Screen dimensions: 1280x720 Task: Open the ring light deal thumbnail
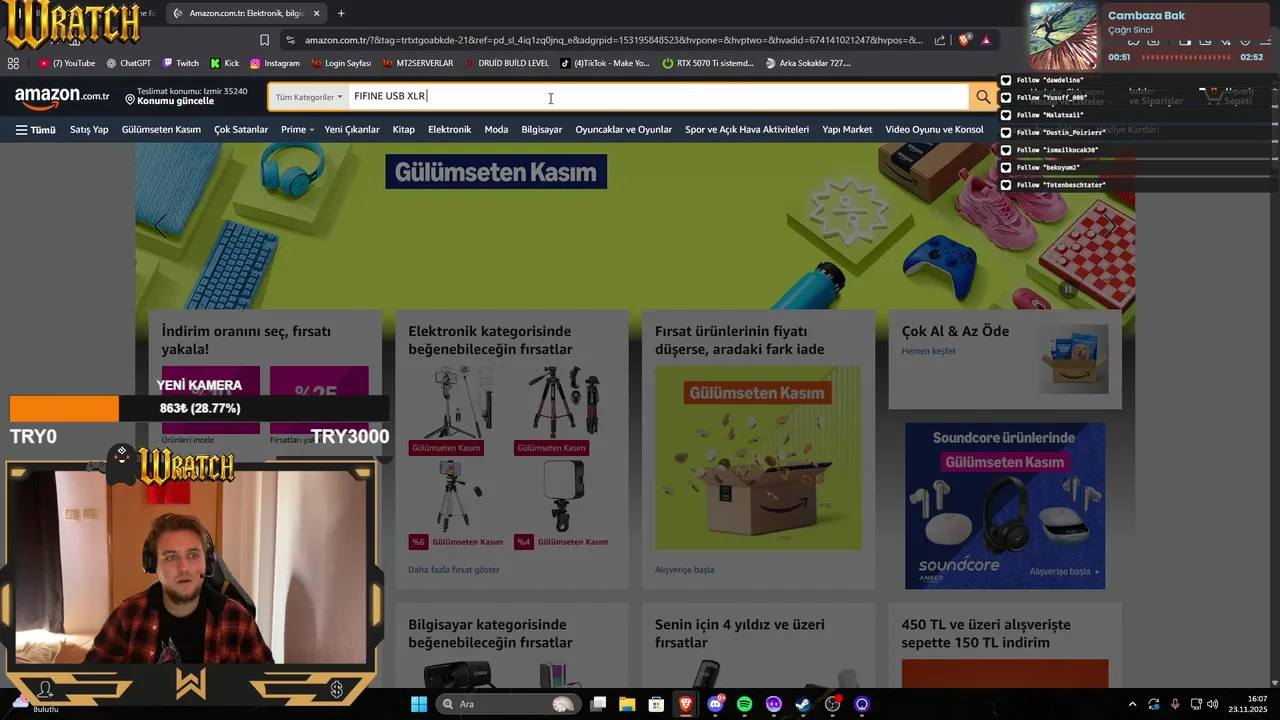click(565, 497)
